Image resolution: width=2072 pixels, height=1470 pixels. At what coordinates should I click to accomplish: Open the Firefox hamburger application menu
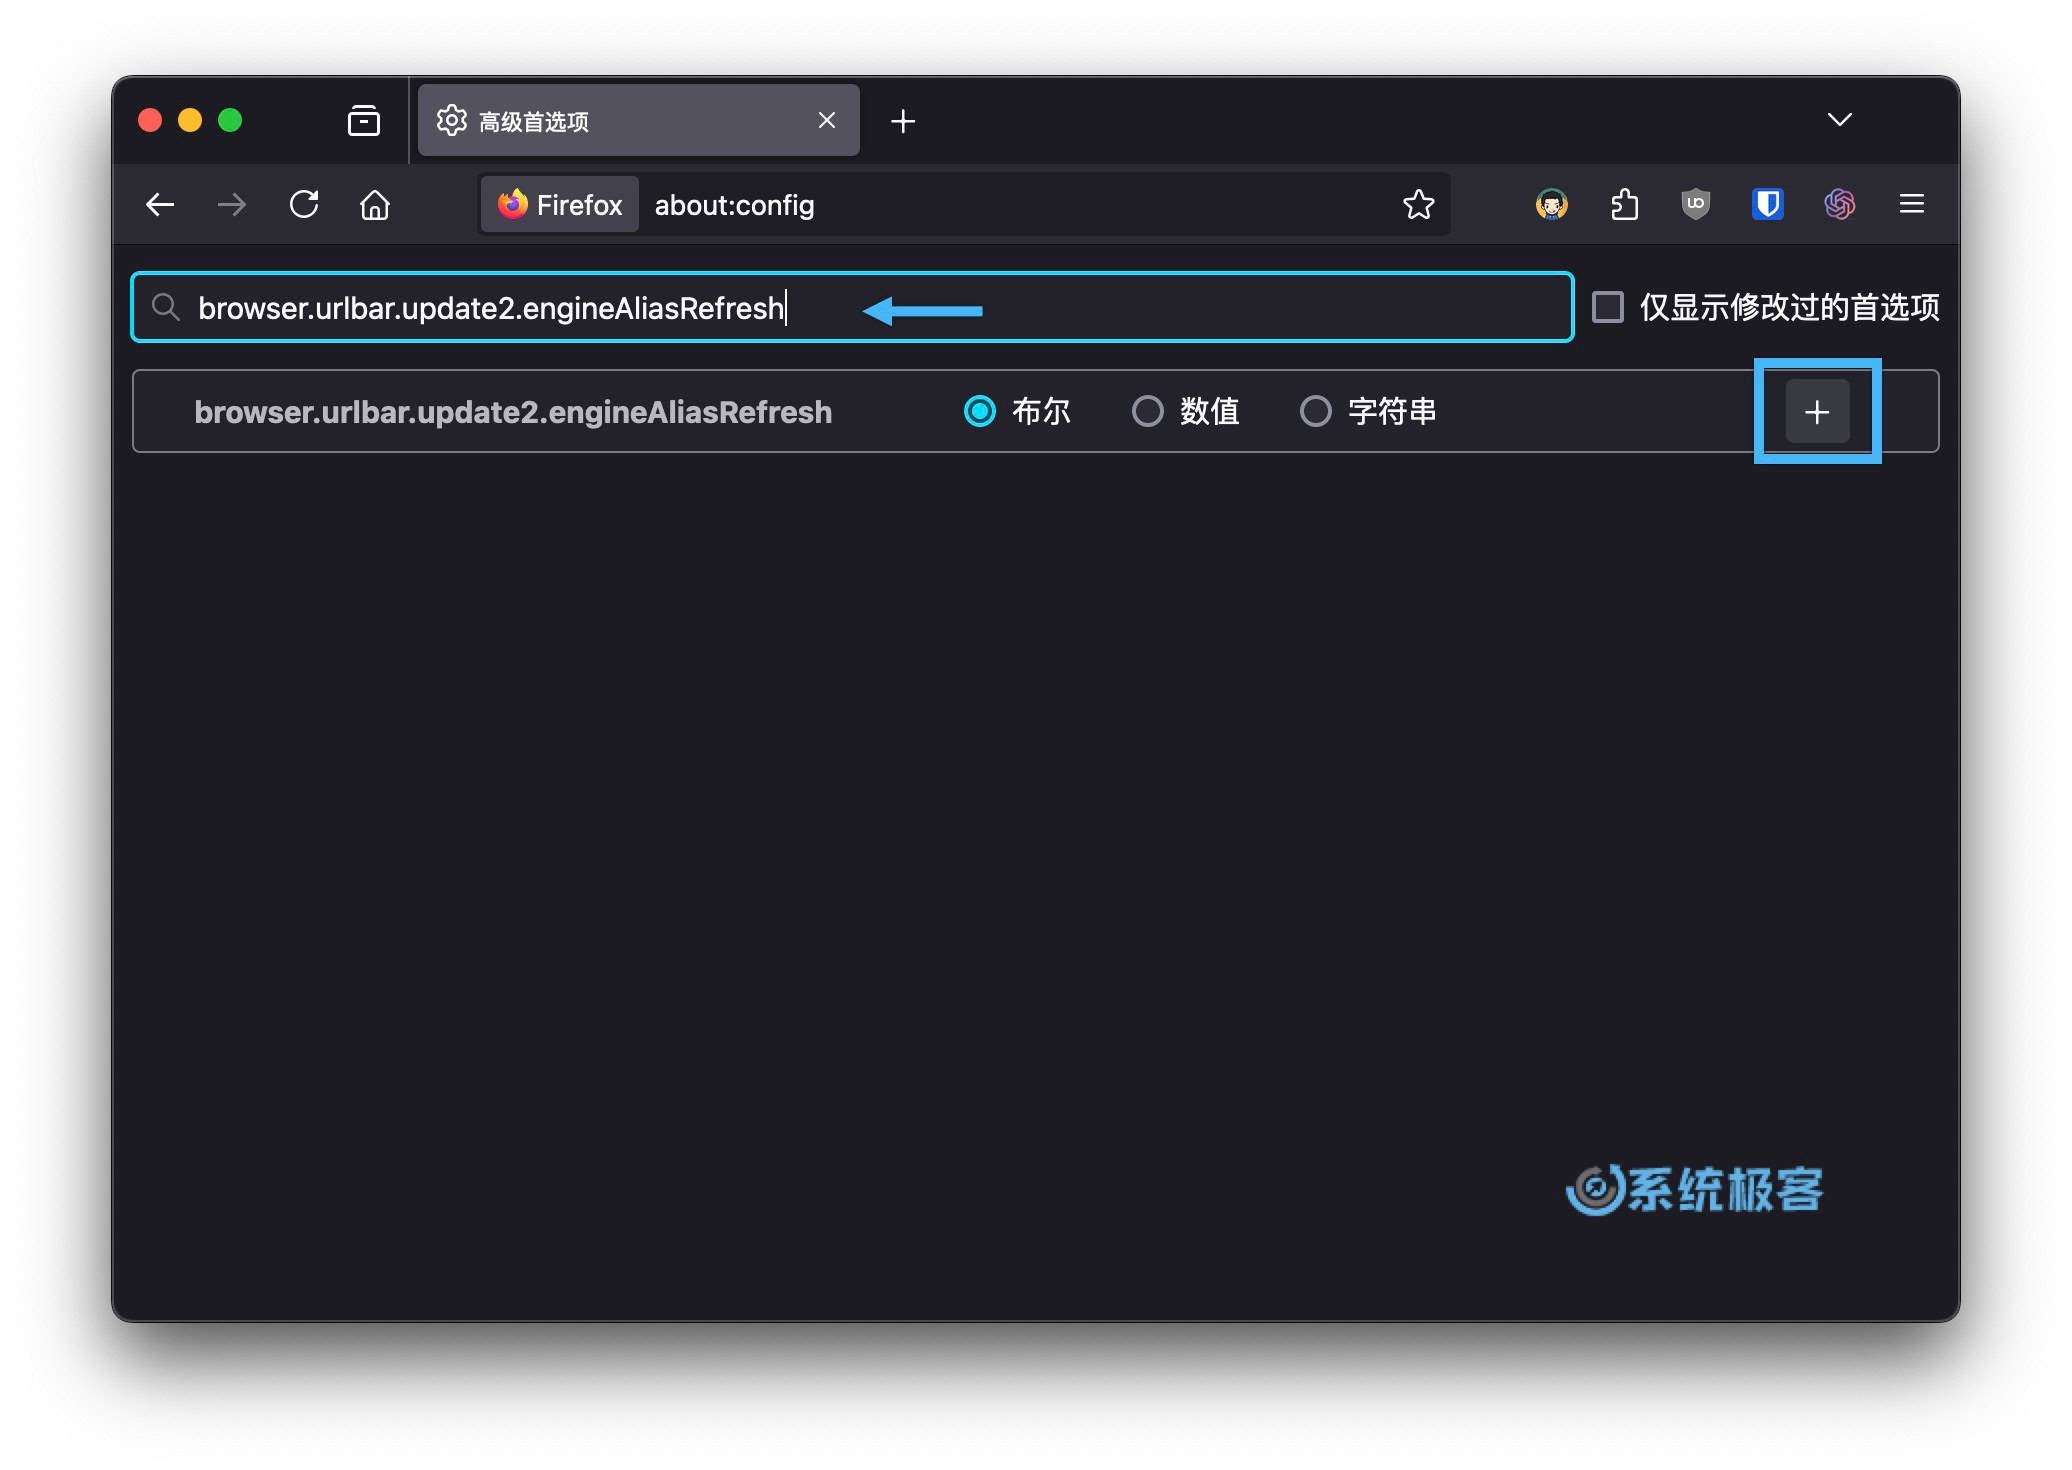1912,205
